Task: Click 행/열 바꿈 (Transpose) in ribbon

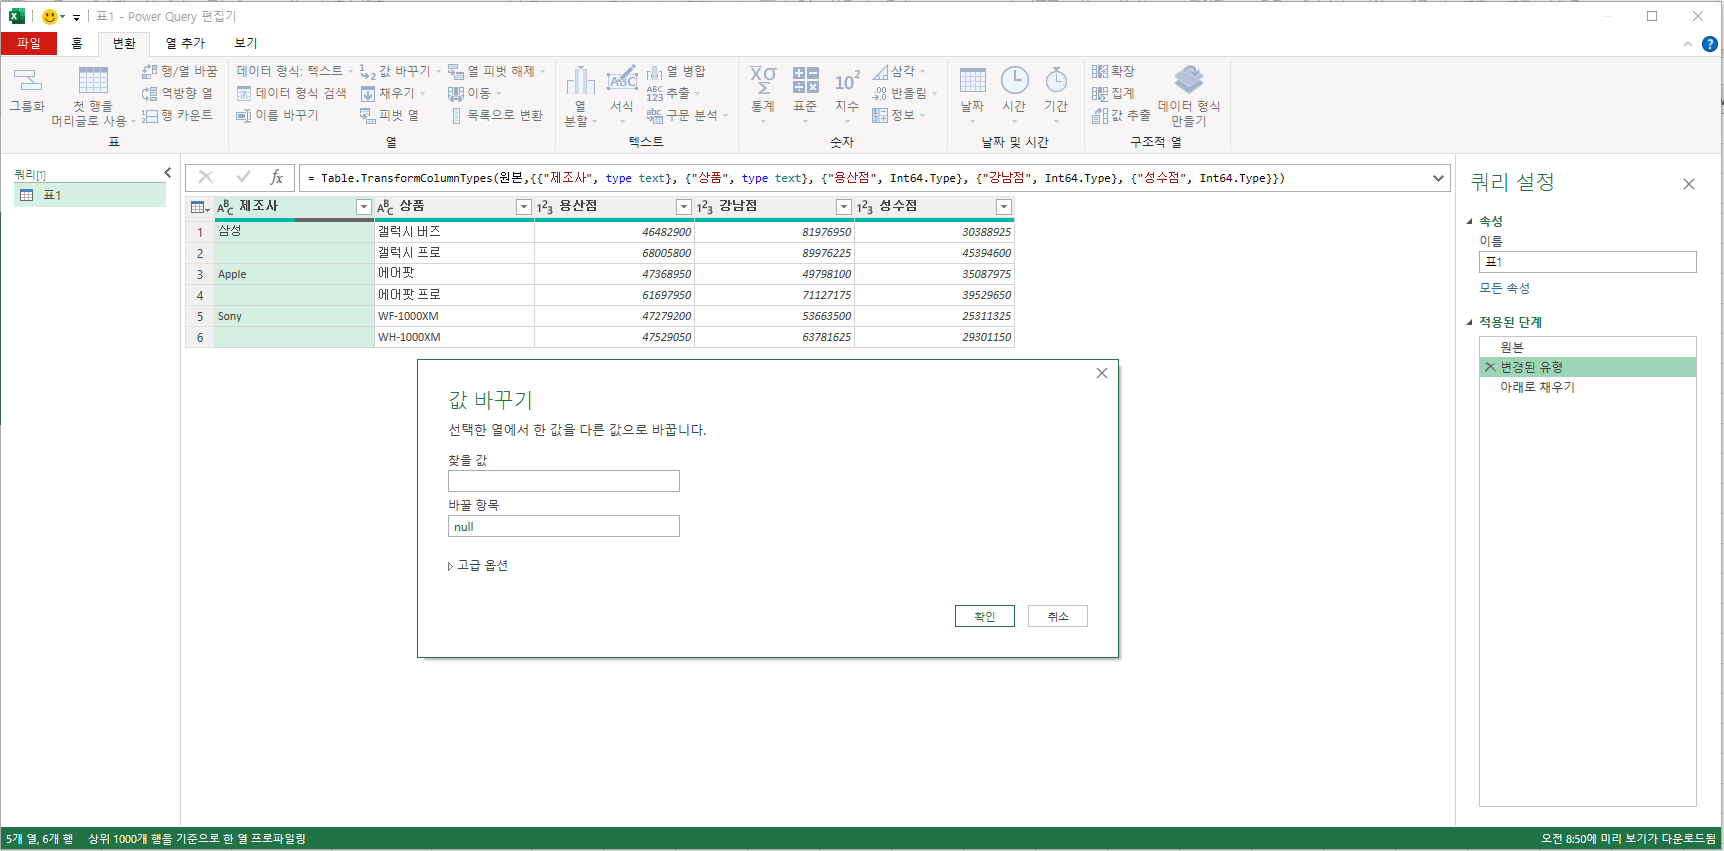Action: (x=179, y=71)
